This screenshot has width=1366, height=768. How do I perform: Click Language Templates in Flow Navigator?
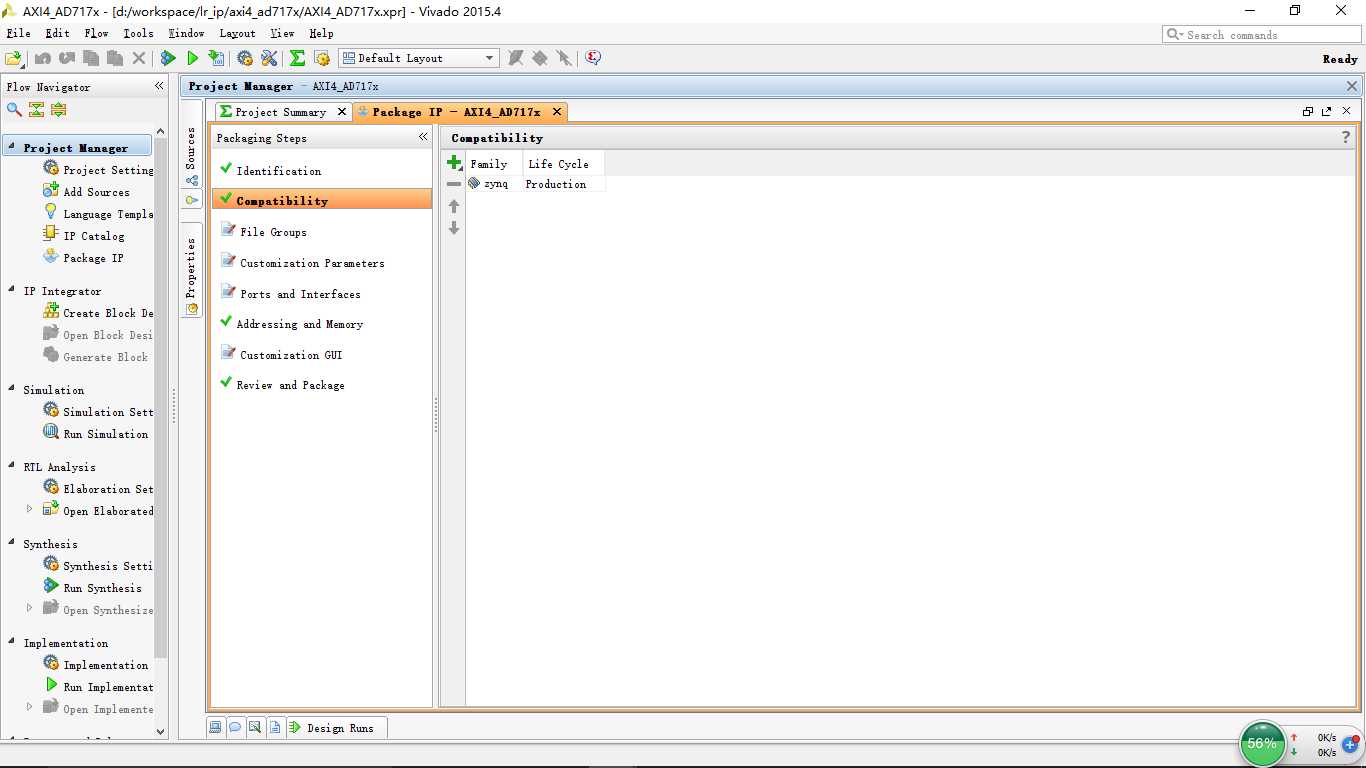[108, 213]
